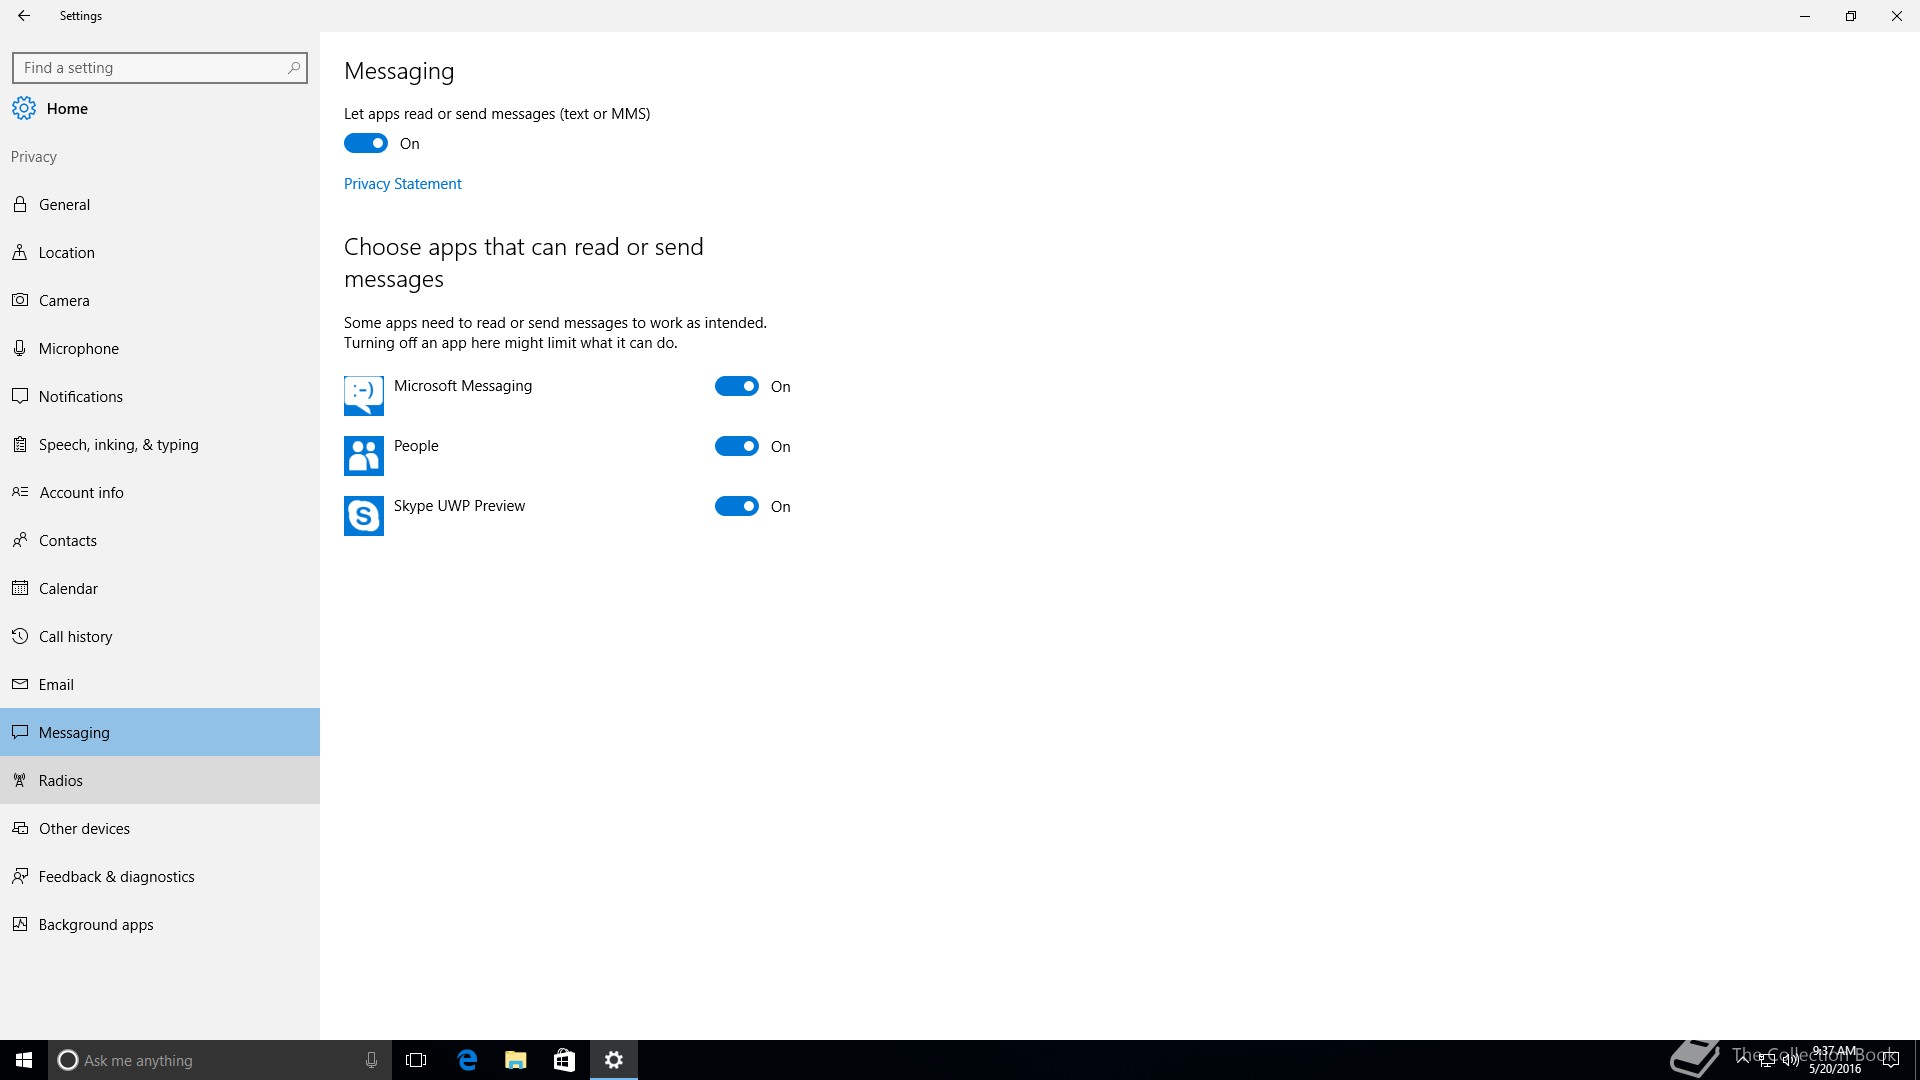Select Other devices in the sidebar
The width and height of the screenshot is (1920, 1080).
(x=160, y=828)
